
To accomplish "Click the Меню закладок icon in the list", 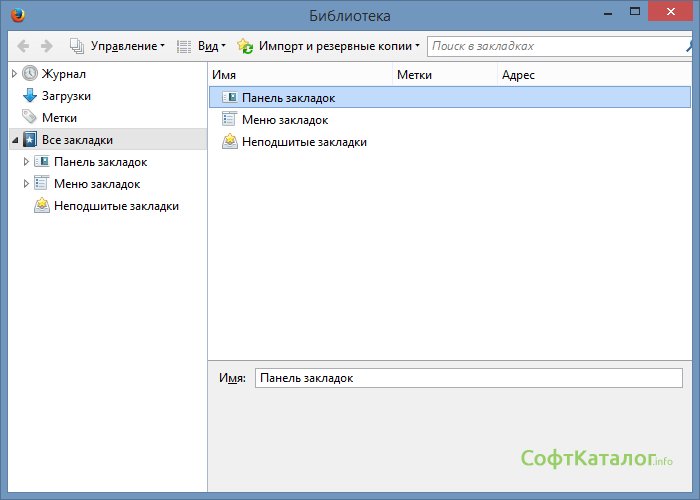I will click(x=229, y=120).
